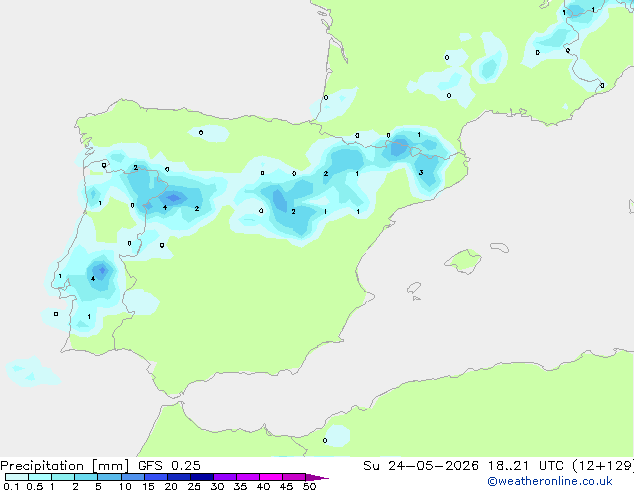Click the '35' legend scale label

(x=240, y=486)
